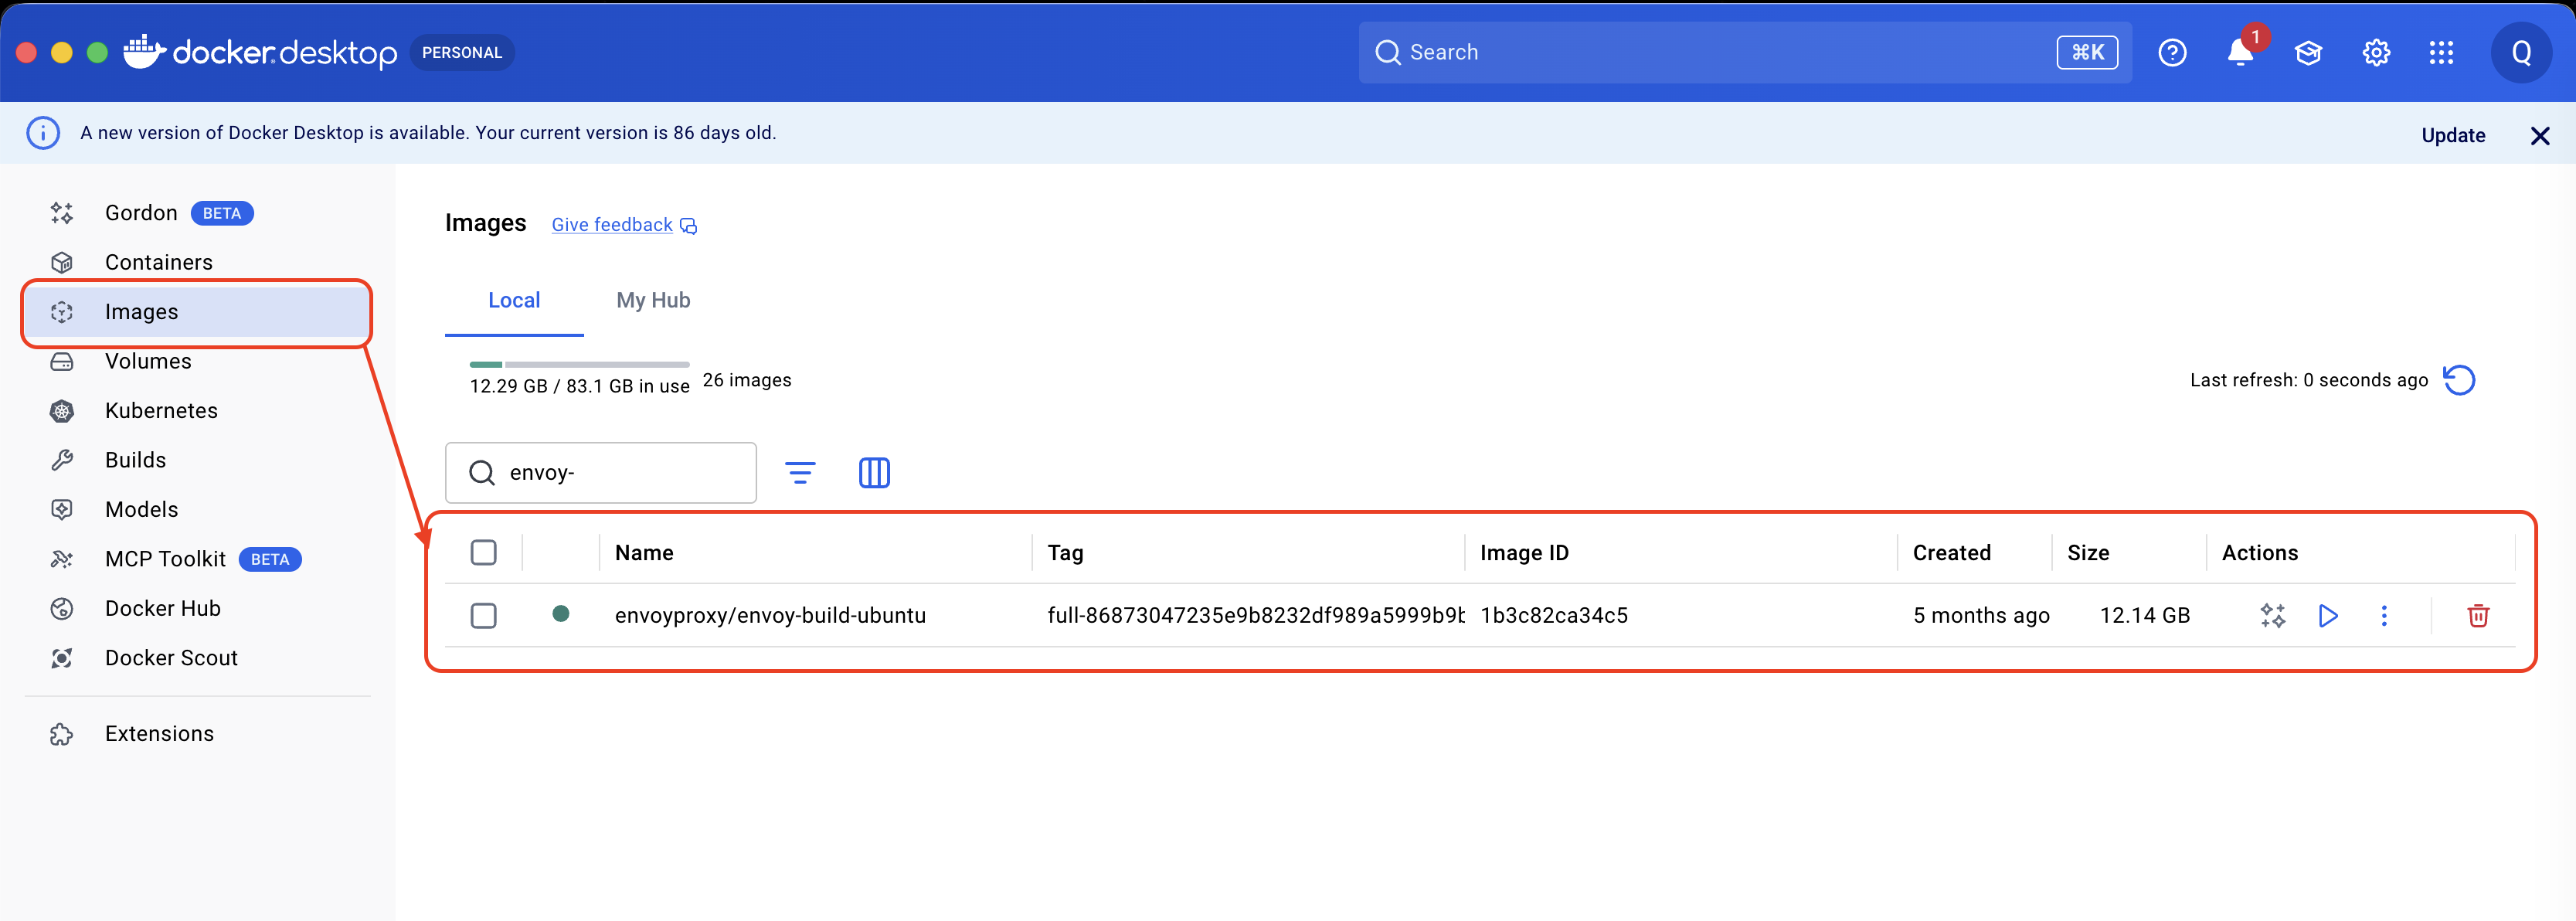Viewport: 2576px width, 921px height.
Task: Click the green in-use status dot
Action: (x=561, y=614)
